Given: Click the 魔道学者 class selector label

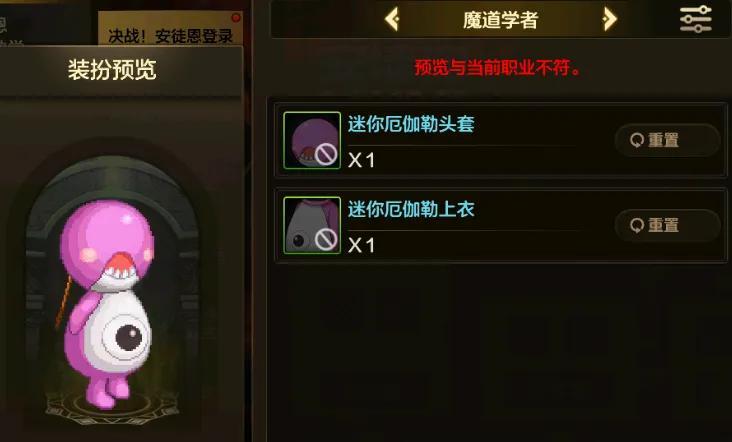Looking at the screenshot, I should (x=500, y=20).
